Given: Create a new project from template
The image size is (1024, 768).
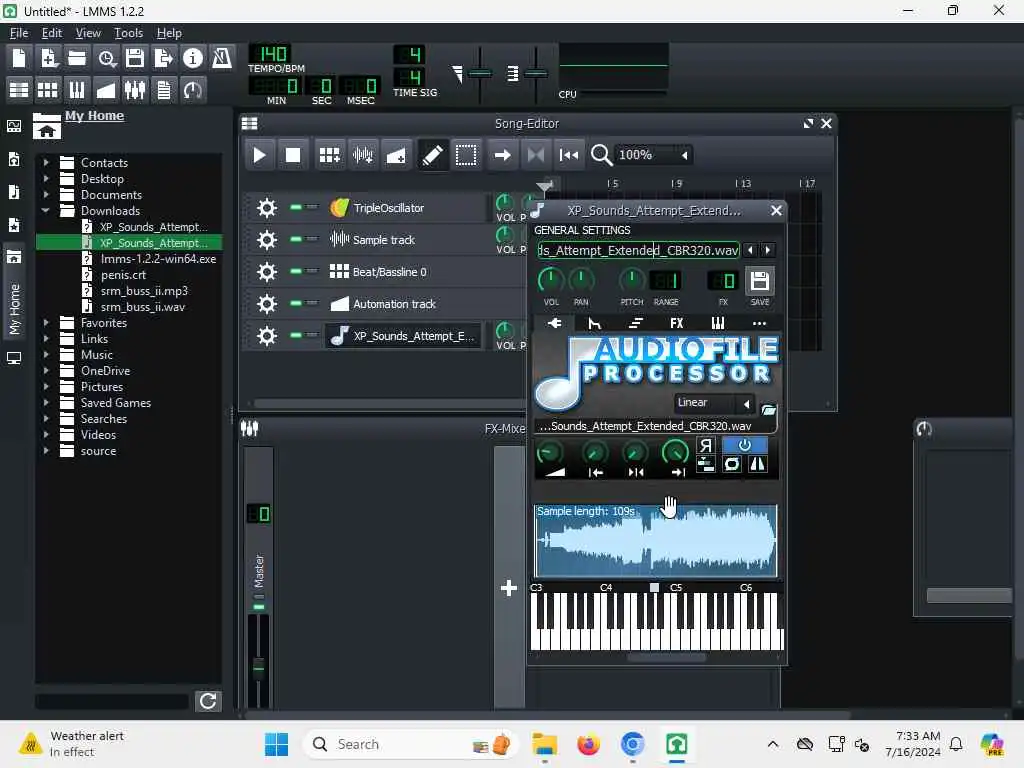Looking at the screenshot, I should (48, 59).
